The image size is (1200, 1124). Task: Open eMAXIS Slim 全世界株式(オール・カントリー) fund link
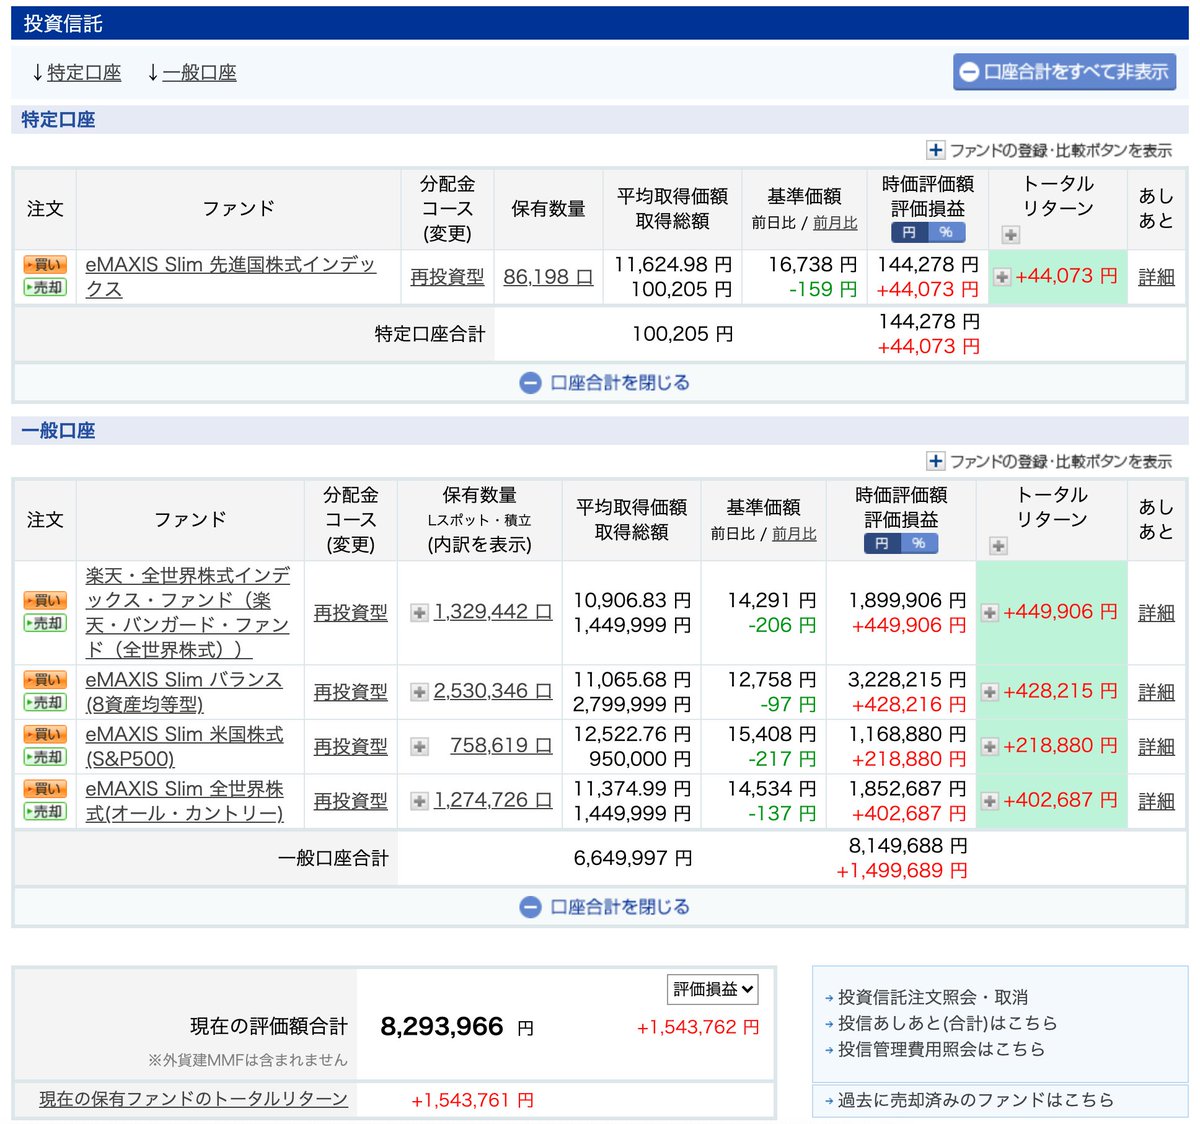[x=184, y=801]
